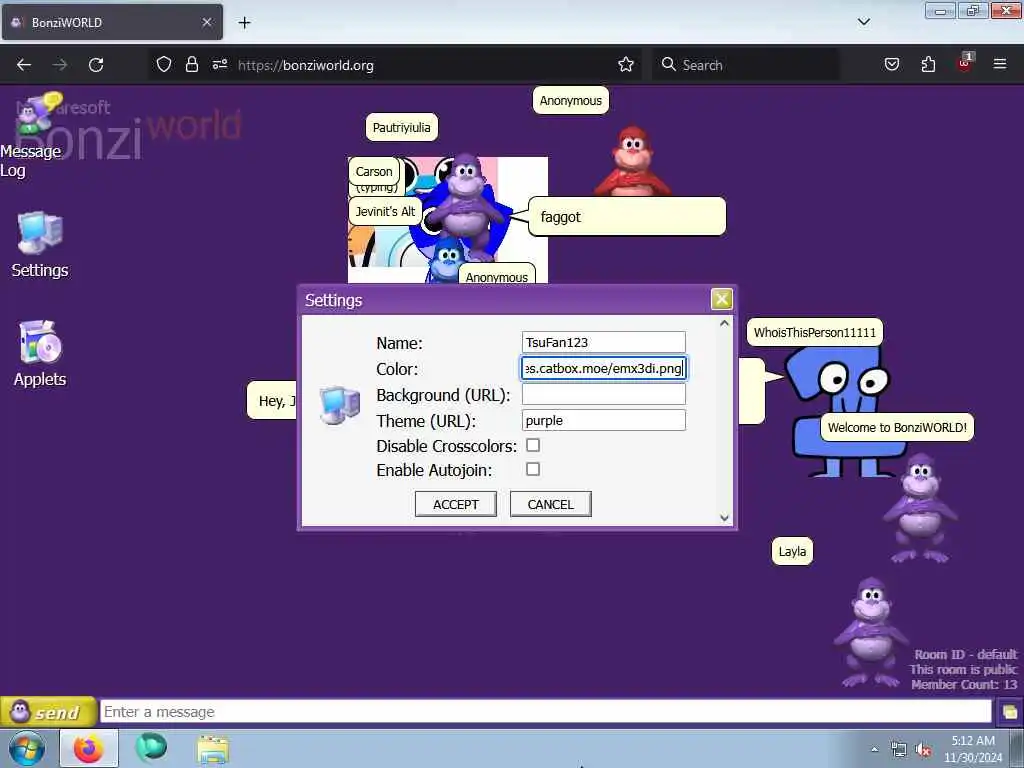Click the network tray icon

pyautogui.click(x=899, y=750)
